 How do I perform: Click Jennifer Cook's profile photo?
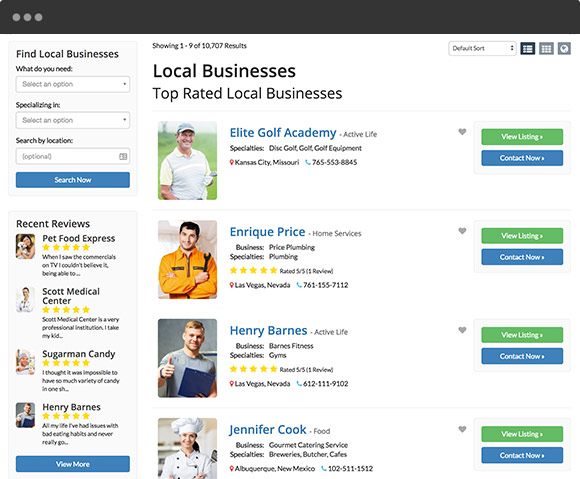click(188, 448)
